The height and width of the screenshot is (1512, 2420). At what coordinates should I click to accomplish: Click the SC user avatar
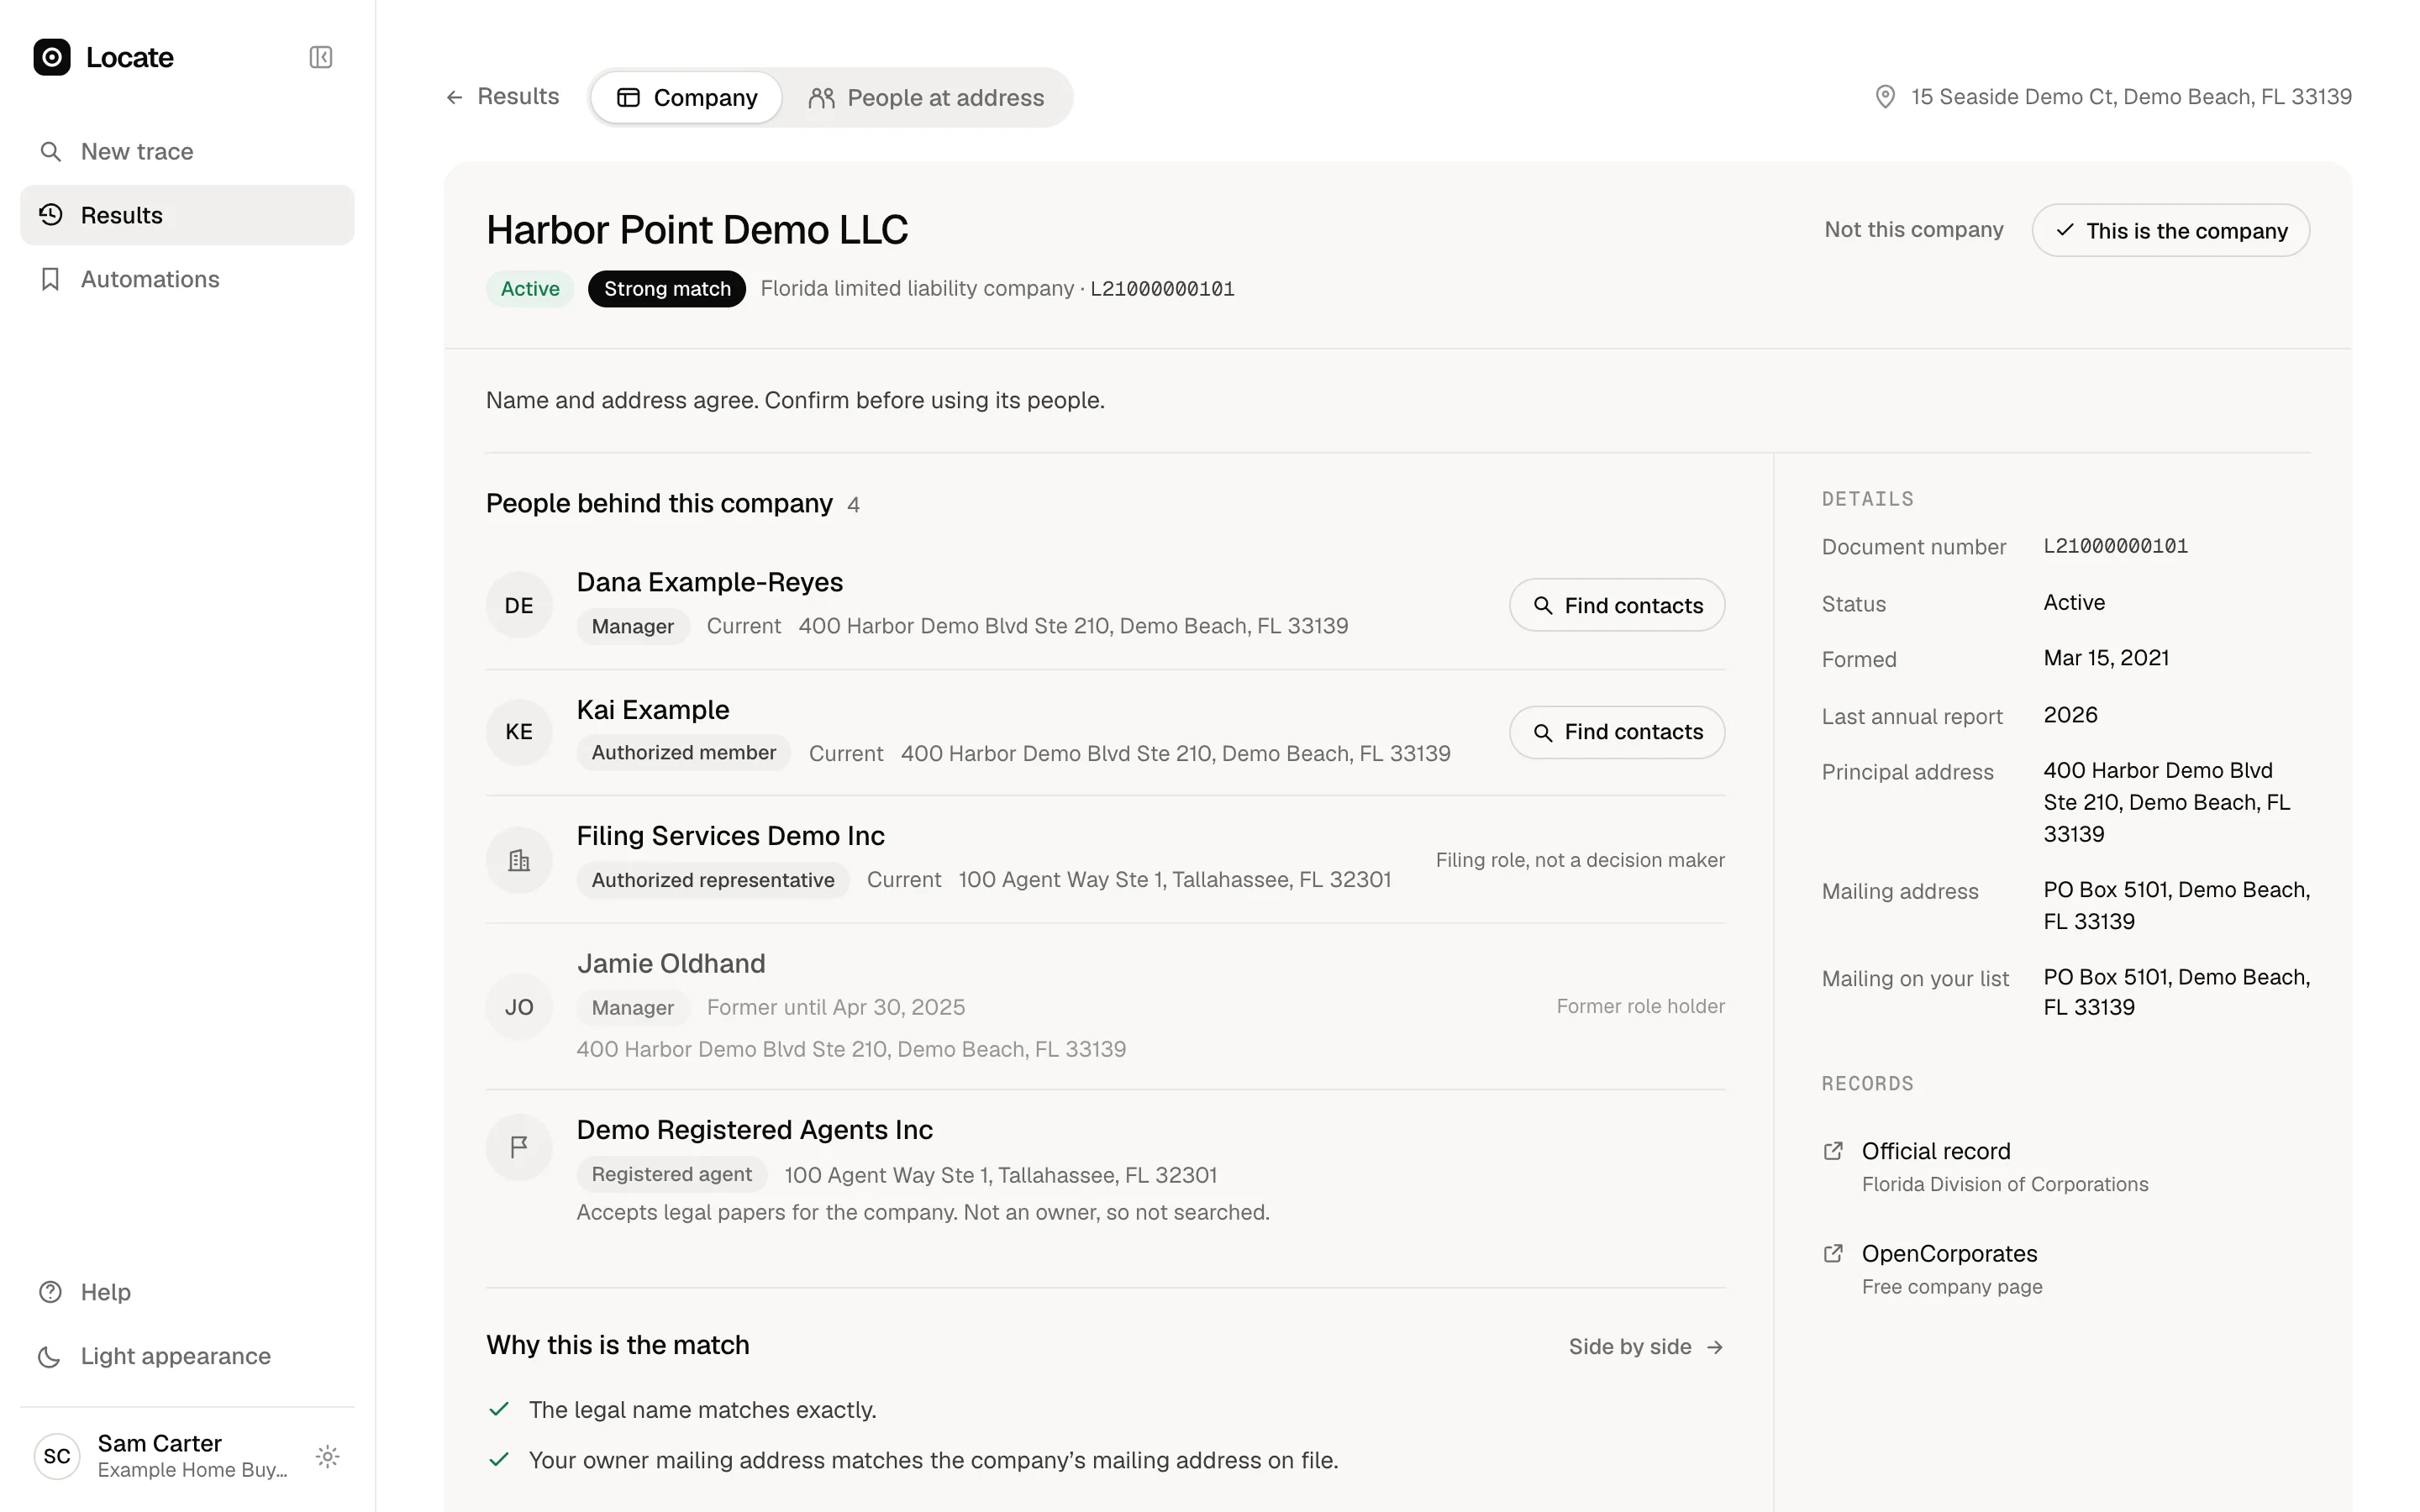click(57, 1456)
